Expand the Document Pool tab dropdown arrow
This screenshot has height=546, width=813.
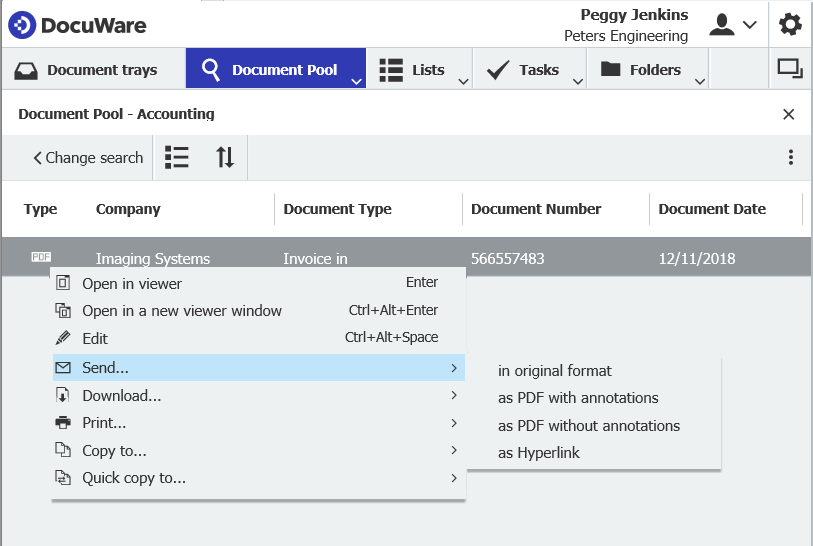point(357,81)
